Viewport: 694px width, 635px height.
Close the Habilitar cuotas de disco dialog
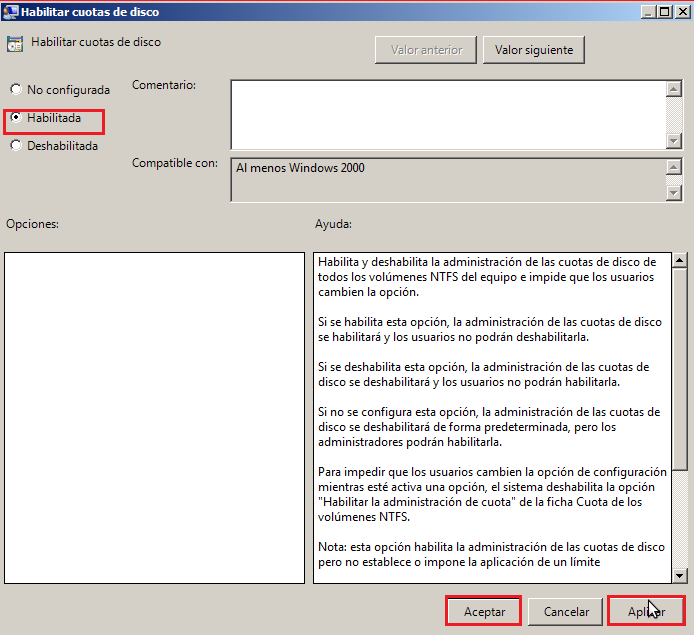point(682,12)
